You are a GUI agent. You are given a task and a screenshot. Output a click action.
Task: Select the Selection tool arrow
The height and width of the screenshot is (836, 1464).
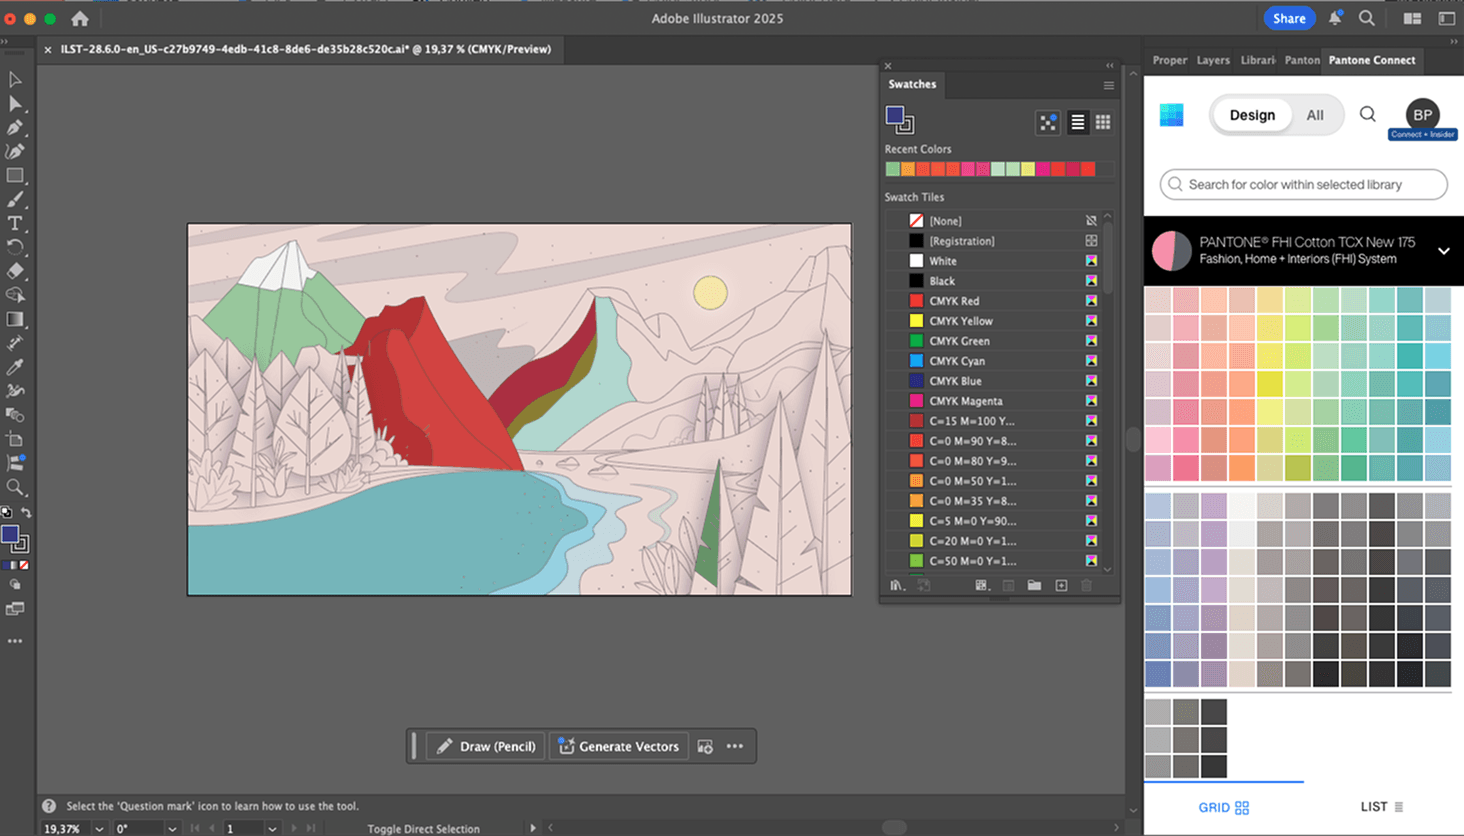15,79
